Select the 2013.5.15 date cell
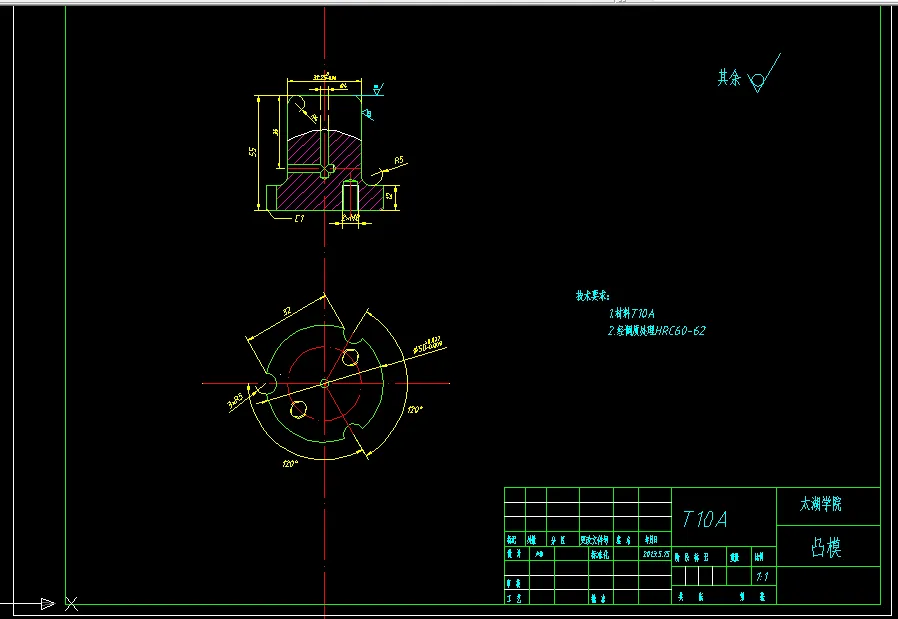Screen dimensions: 898x619 [656, 554]
